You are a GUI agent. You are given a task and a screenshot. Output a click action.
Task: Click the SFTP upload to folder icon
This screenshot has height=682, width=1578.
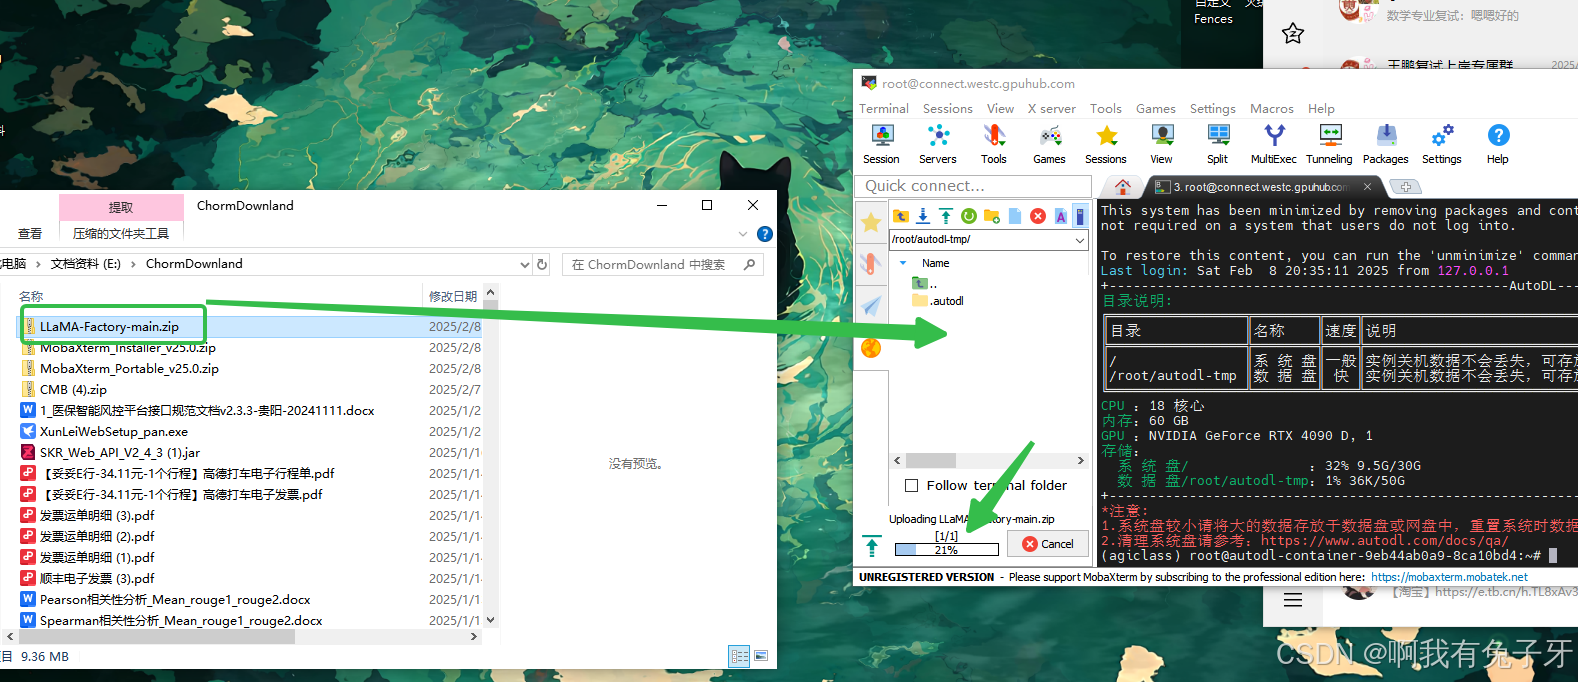coord(946,216)
